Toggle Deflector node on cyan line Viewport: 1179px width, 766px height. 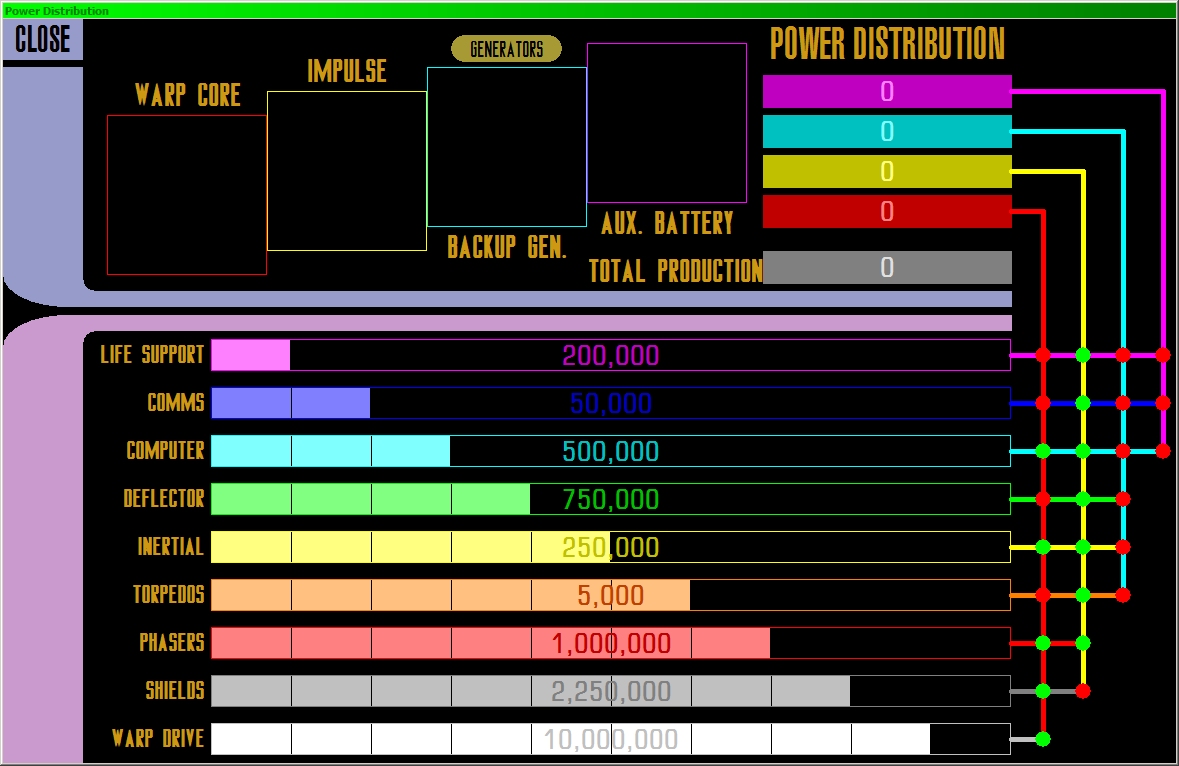(x=1123, y=499)
